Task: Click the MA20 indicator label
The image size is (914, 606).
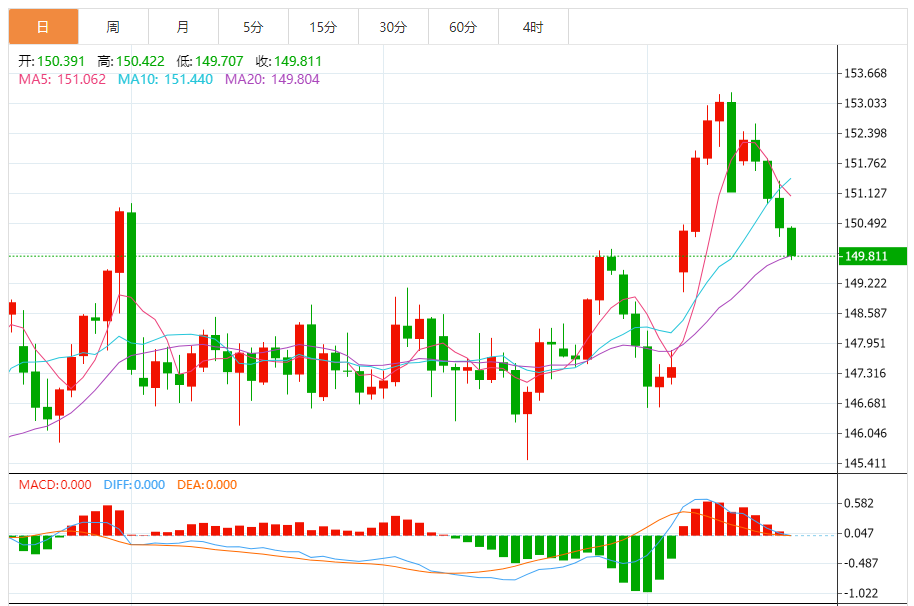Action: pos(272,79)
